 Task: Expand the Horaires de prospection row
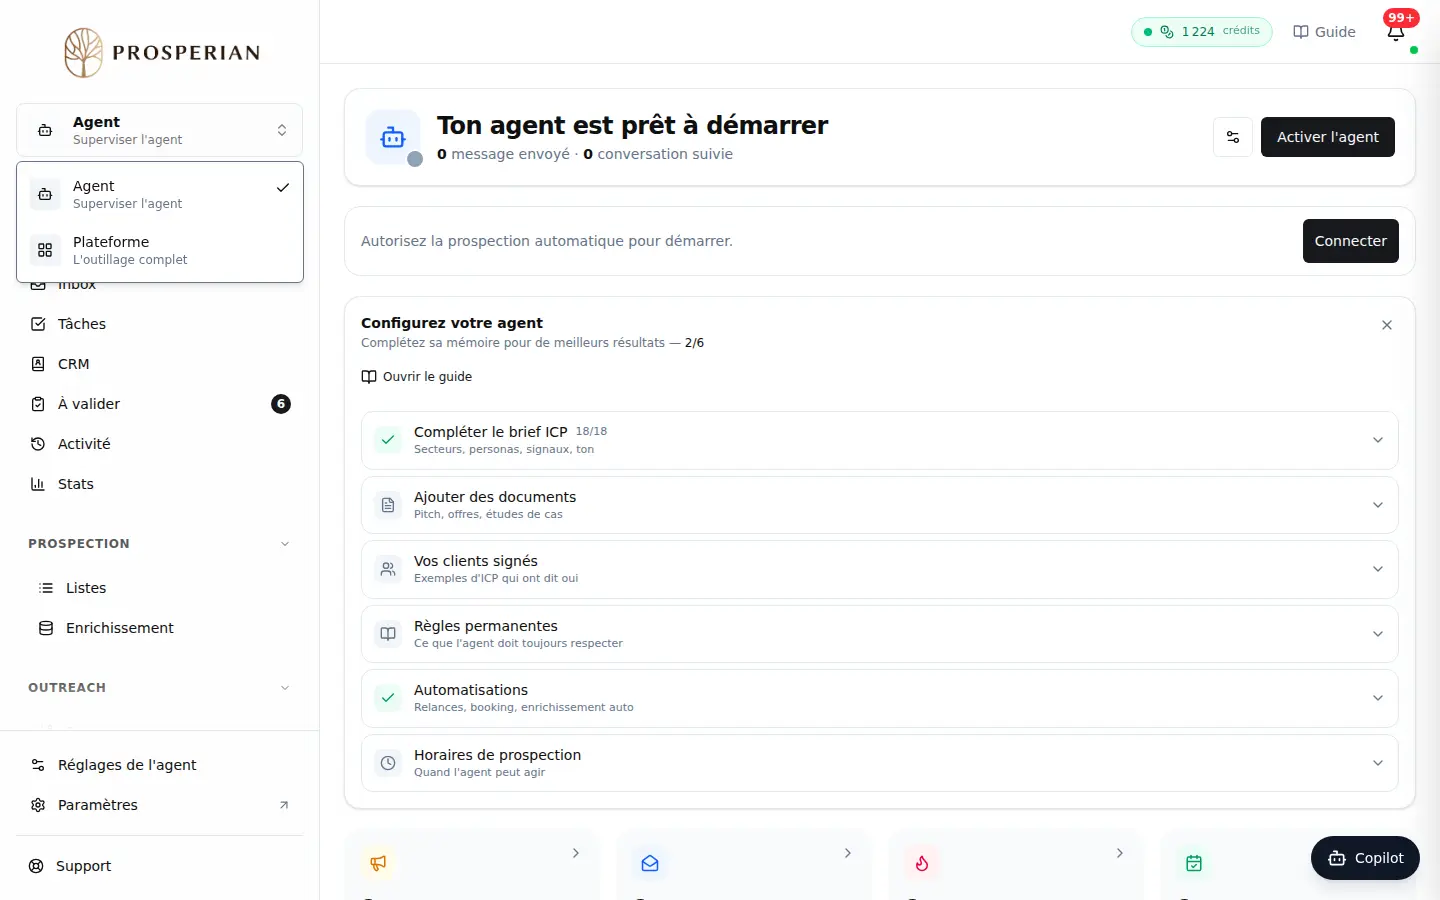pos(880,763)
